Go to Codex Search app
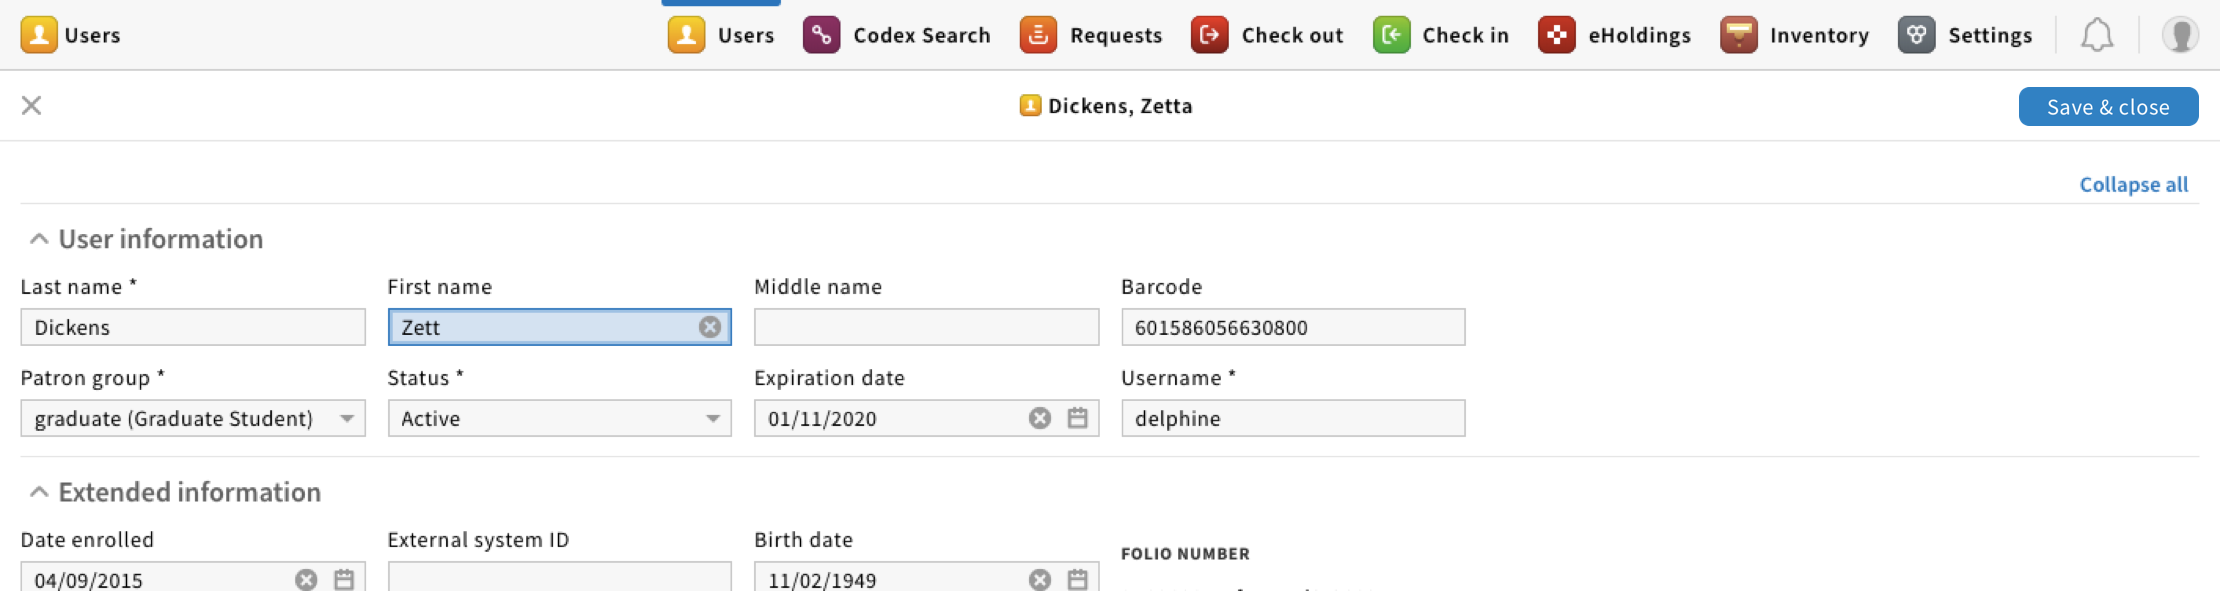Viewport: 2220px width, 591px height. coord(897,35)
